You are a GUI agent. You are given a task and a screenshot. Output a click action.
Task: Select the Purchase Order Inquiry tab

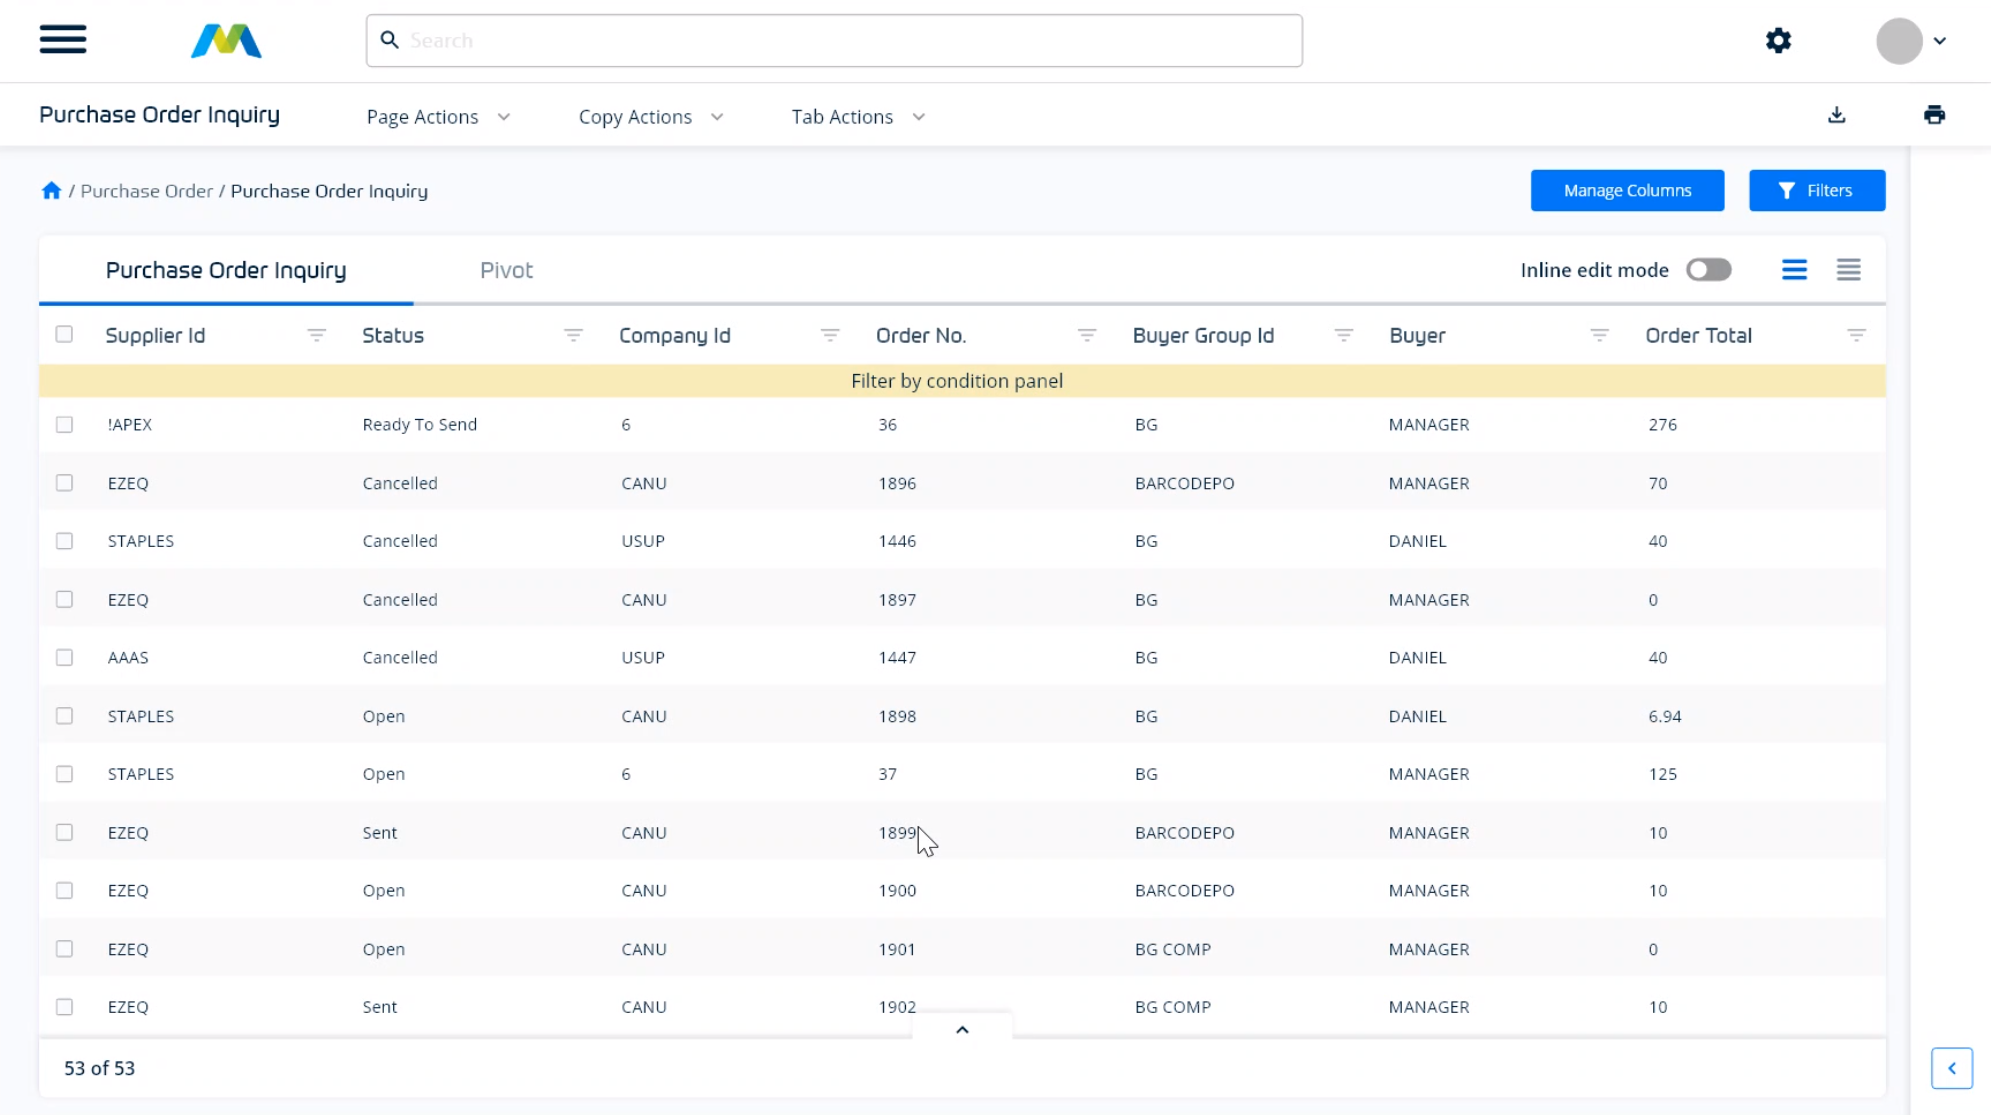coord(226,270)
